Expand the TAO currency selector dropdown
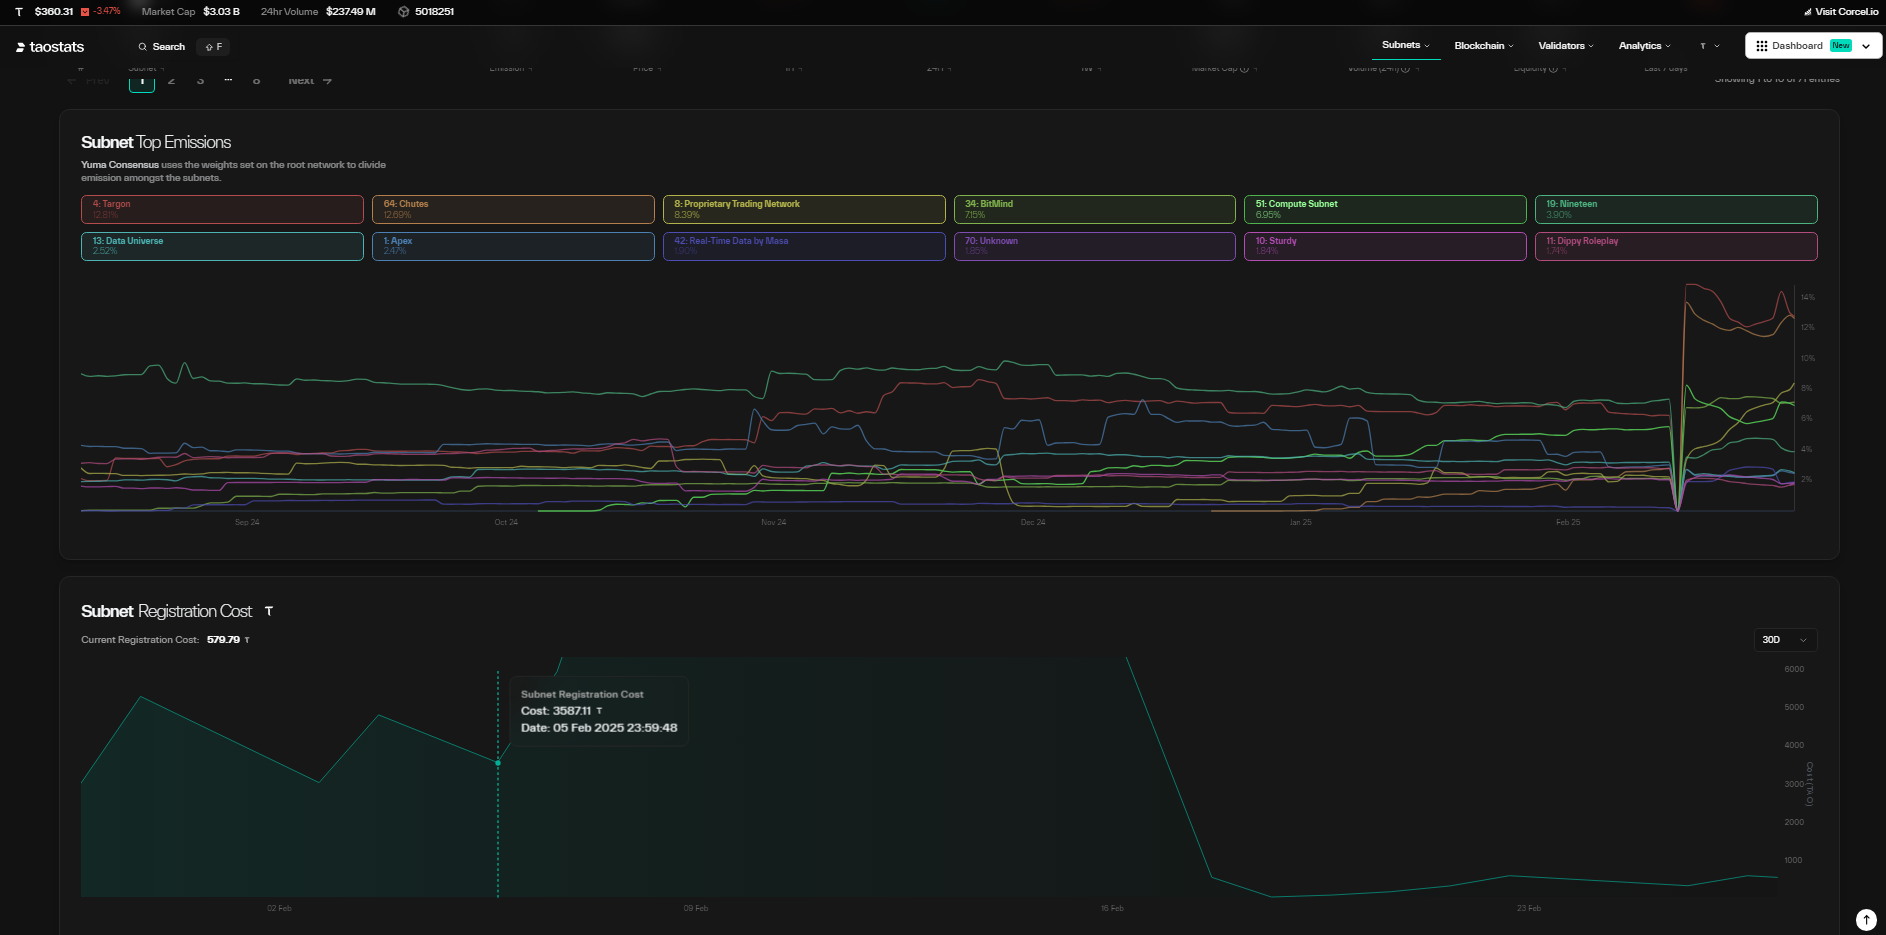This screenshot has height=935, width=1886. (x=1710, y=46)
